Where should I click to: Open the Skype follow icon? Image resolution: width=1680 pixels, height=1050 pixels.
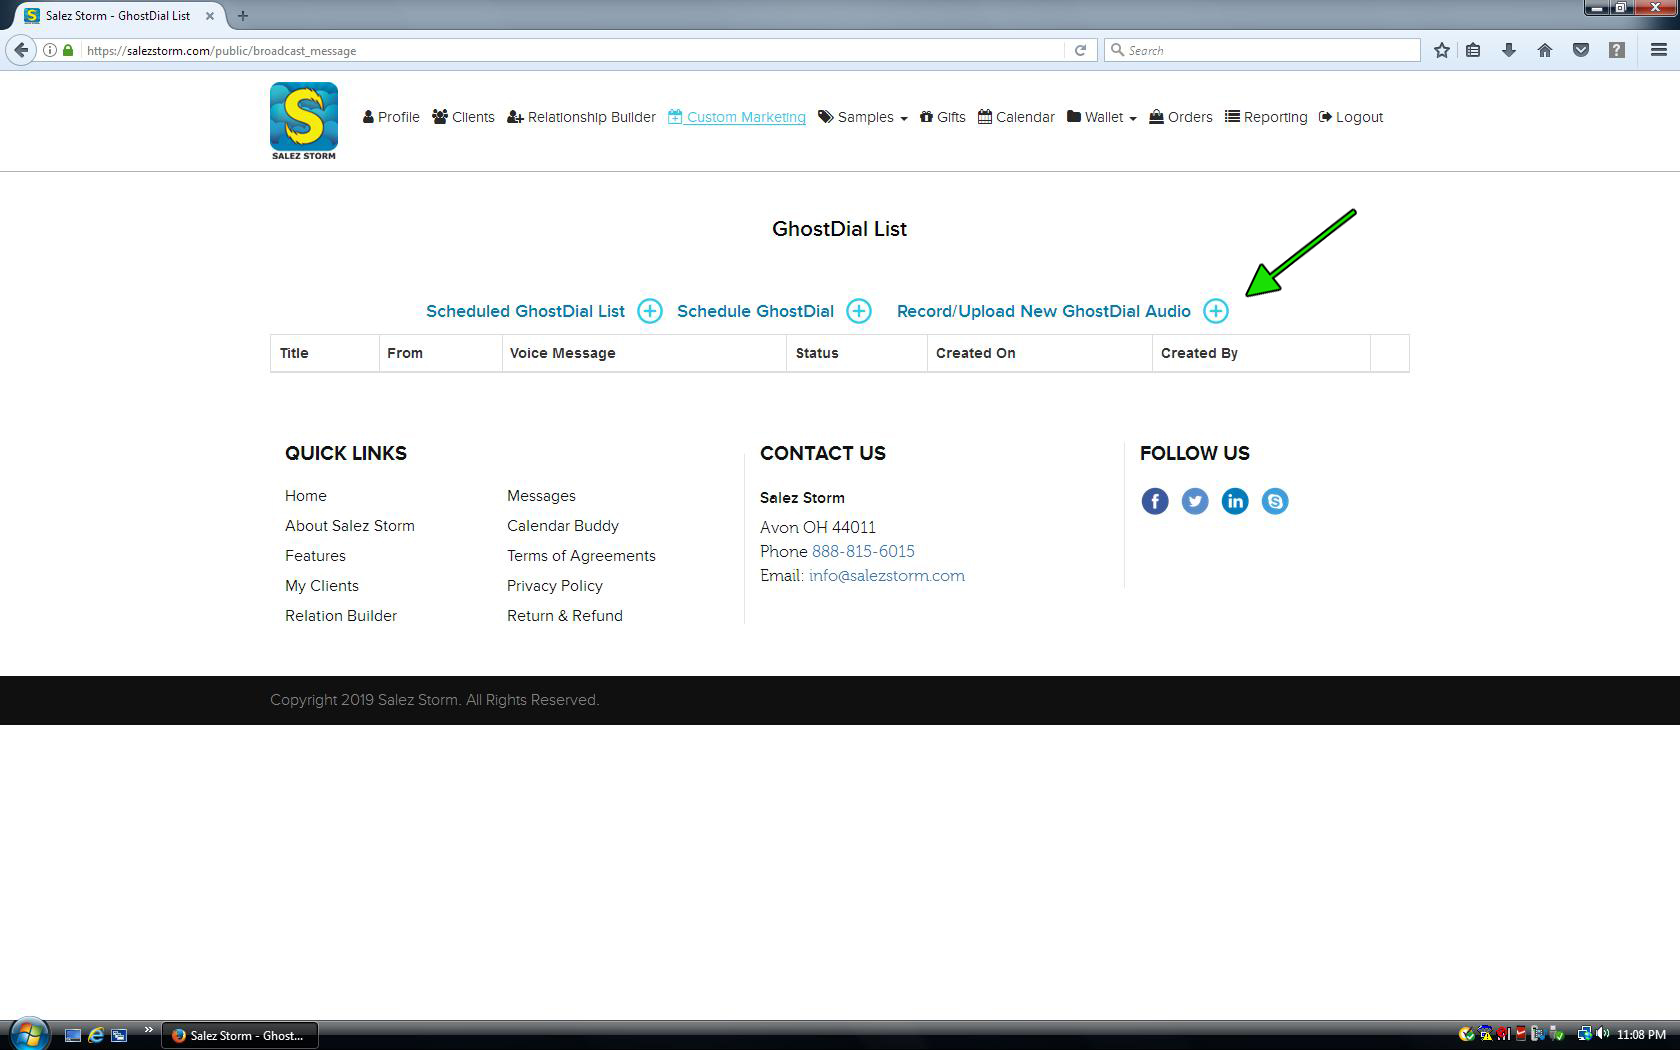(x=1275, y=501)
